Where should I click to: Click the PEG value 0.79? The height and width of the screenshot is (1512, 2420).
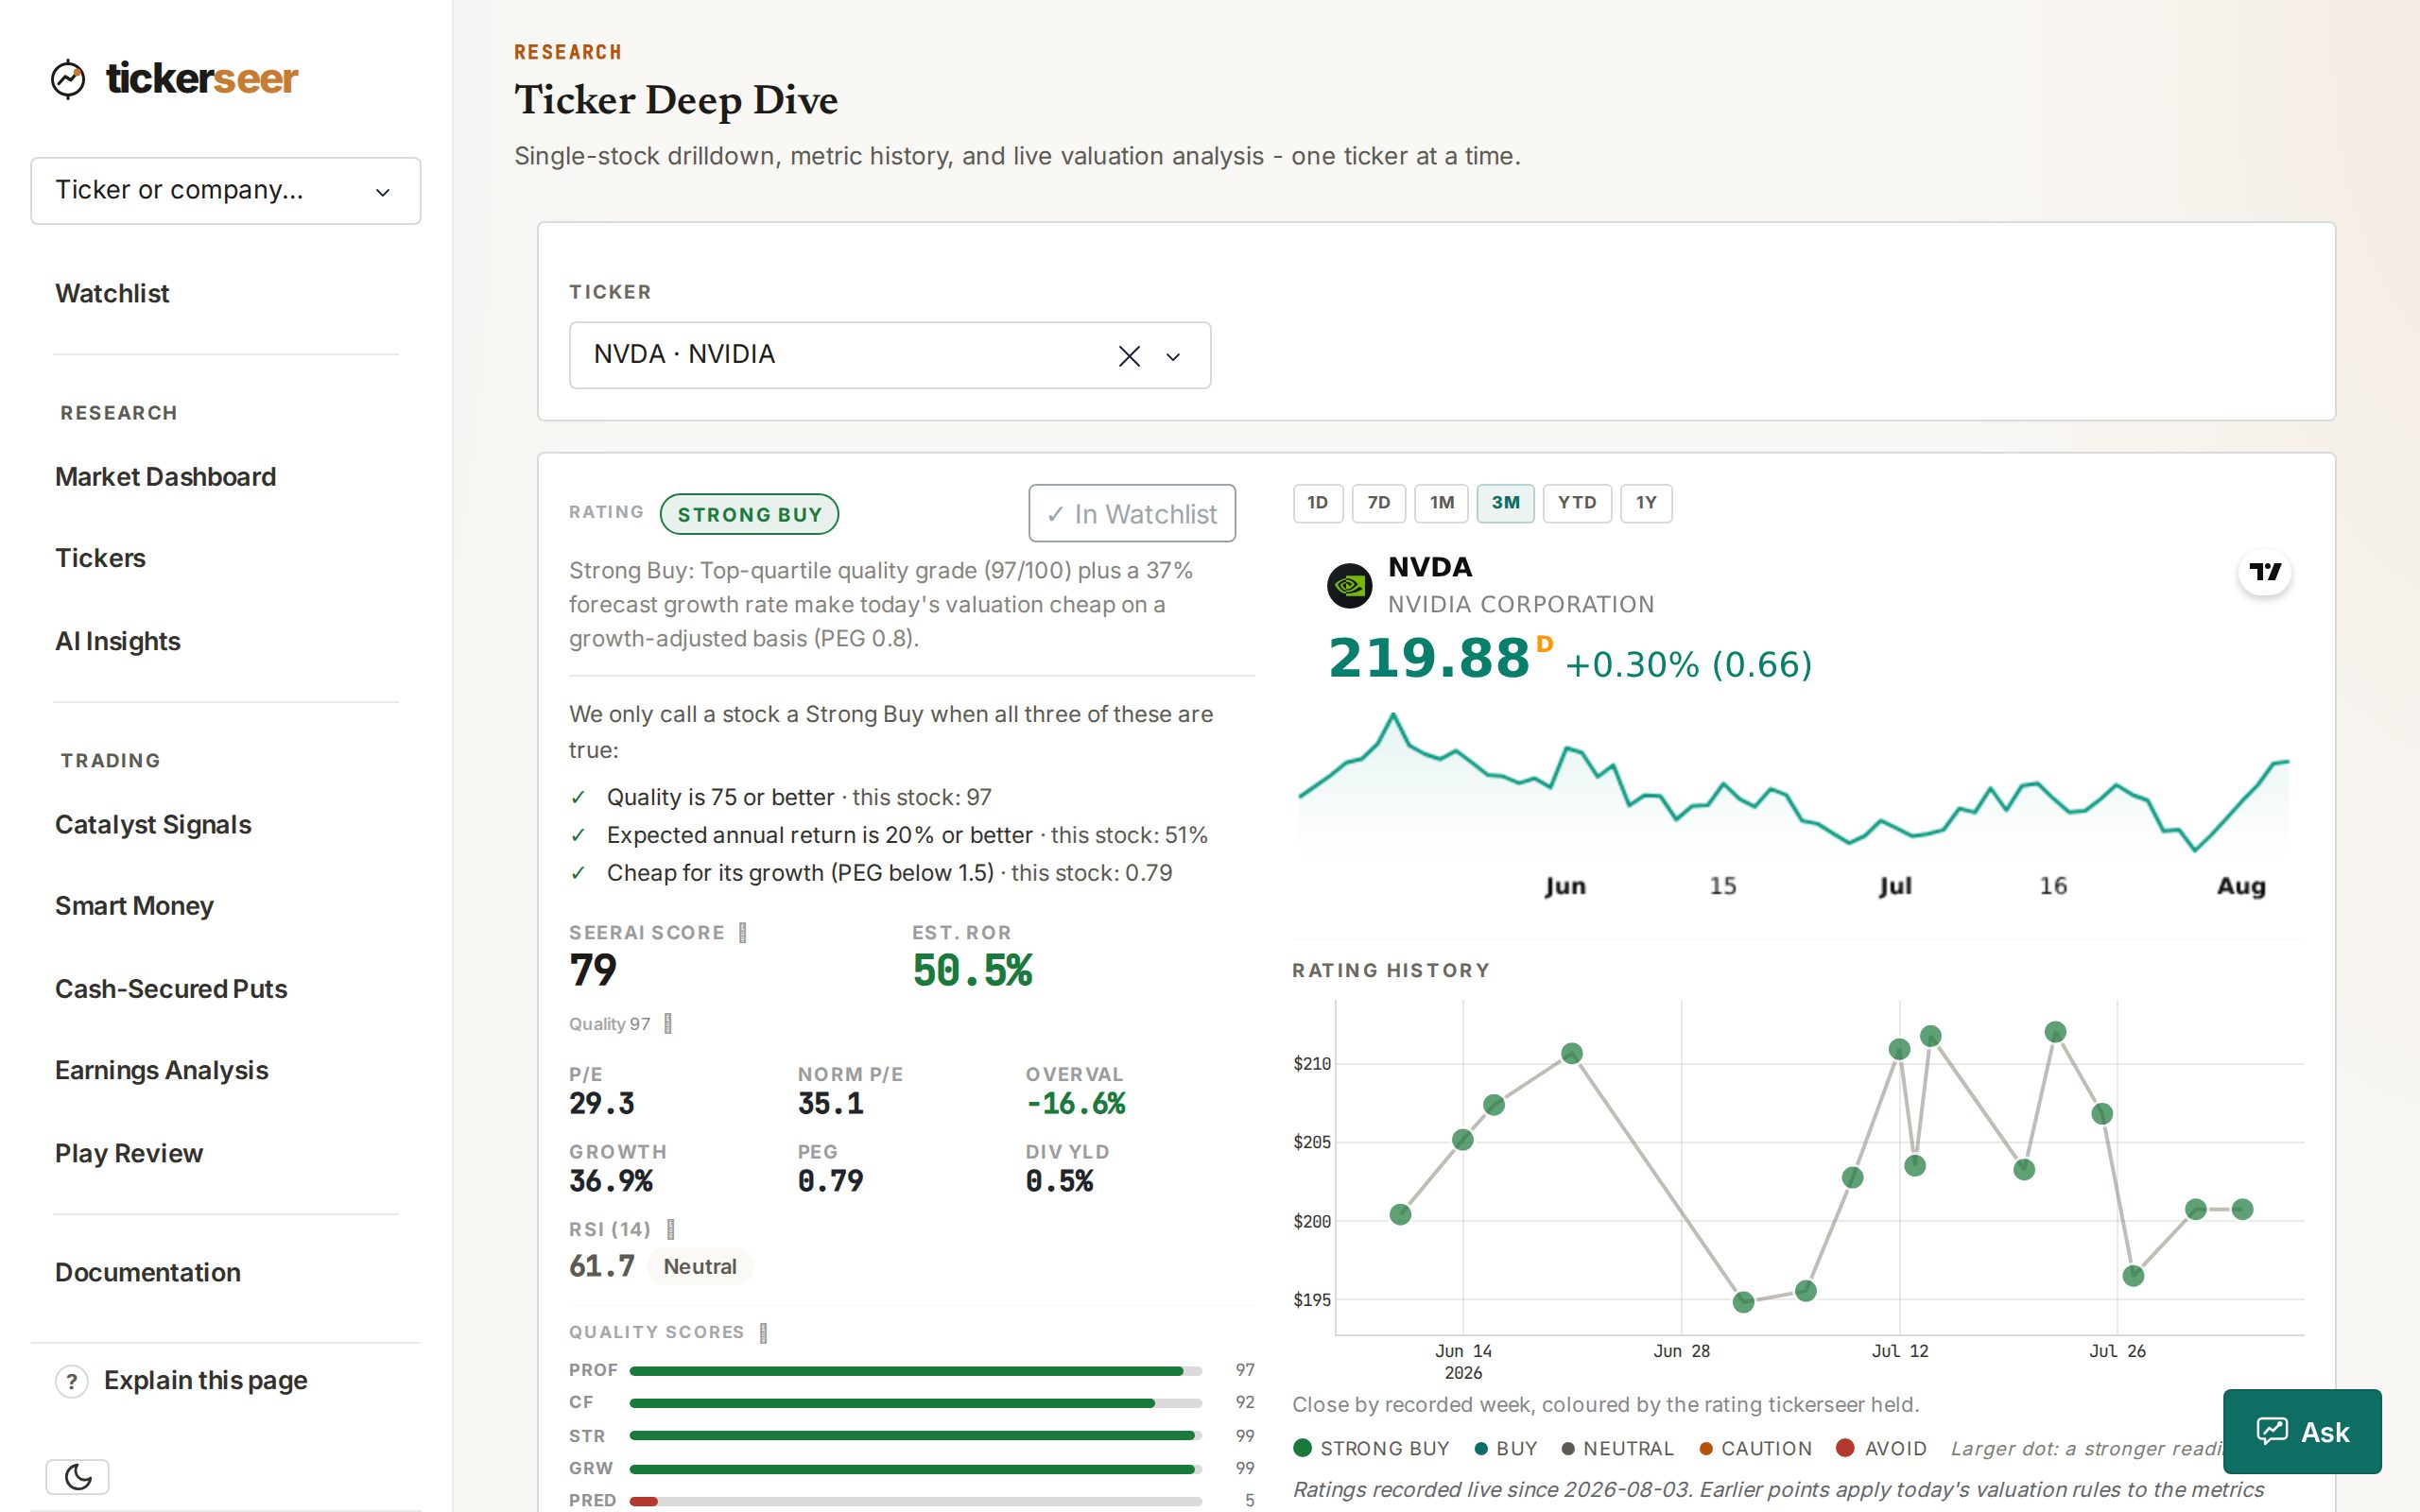(831, 1181)
